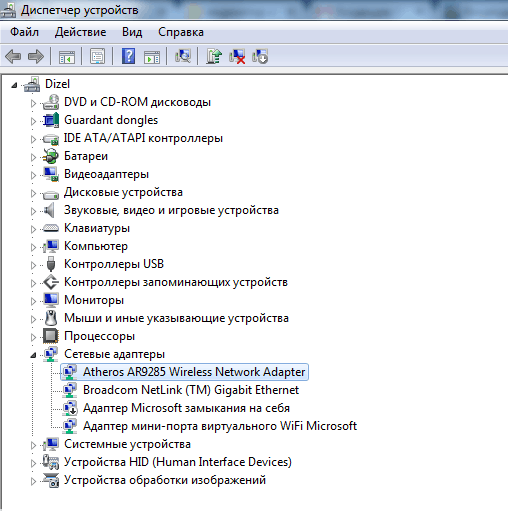Select Адаптер Microsoft замыкания на себя
508x511 pixels.
186,408
